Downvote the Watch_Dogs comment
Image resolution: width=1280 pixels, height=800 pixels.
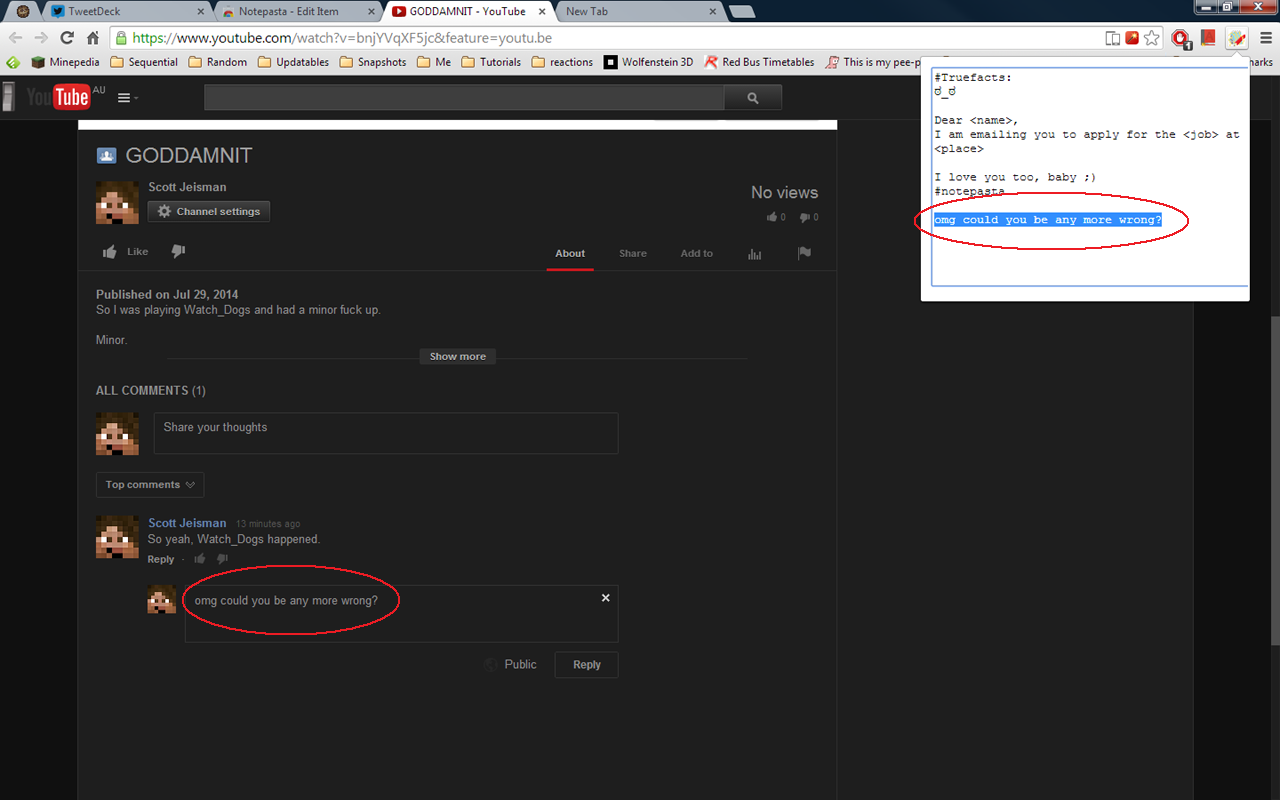pyautogui.click(x=222, y=559)
